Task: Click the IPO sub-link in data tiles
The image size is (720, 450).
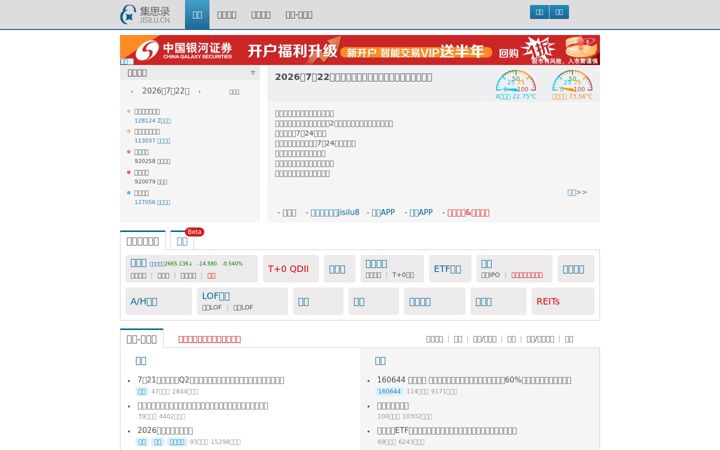Action: pyautogui.click(x=490, y=275)
